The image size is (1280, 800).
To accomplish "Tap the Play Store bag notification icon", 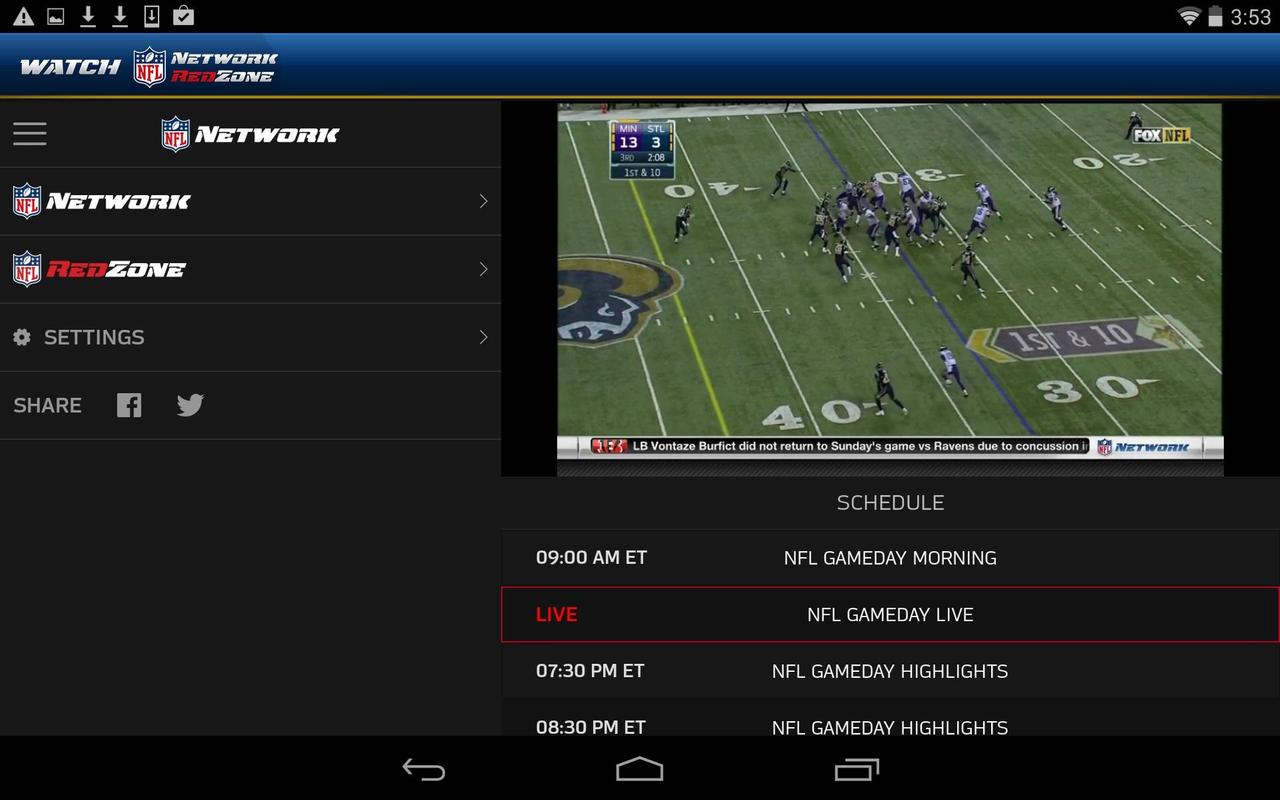I will pyautogui.click(x=183, y=16).
